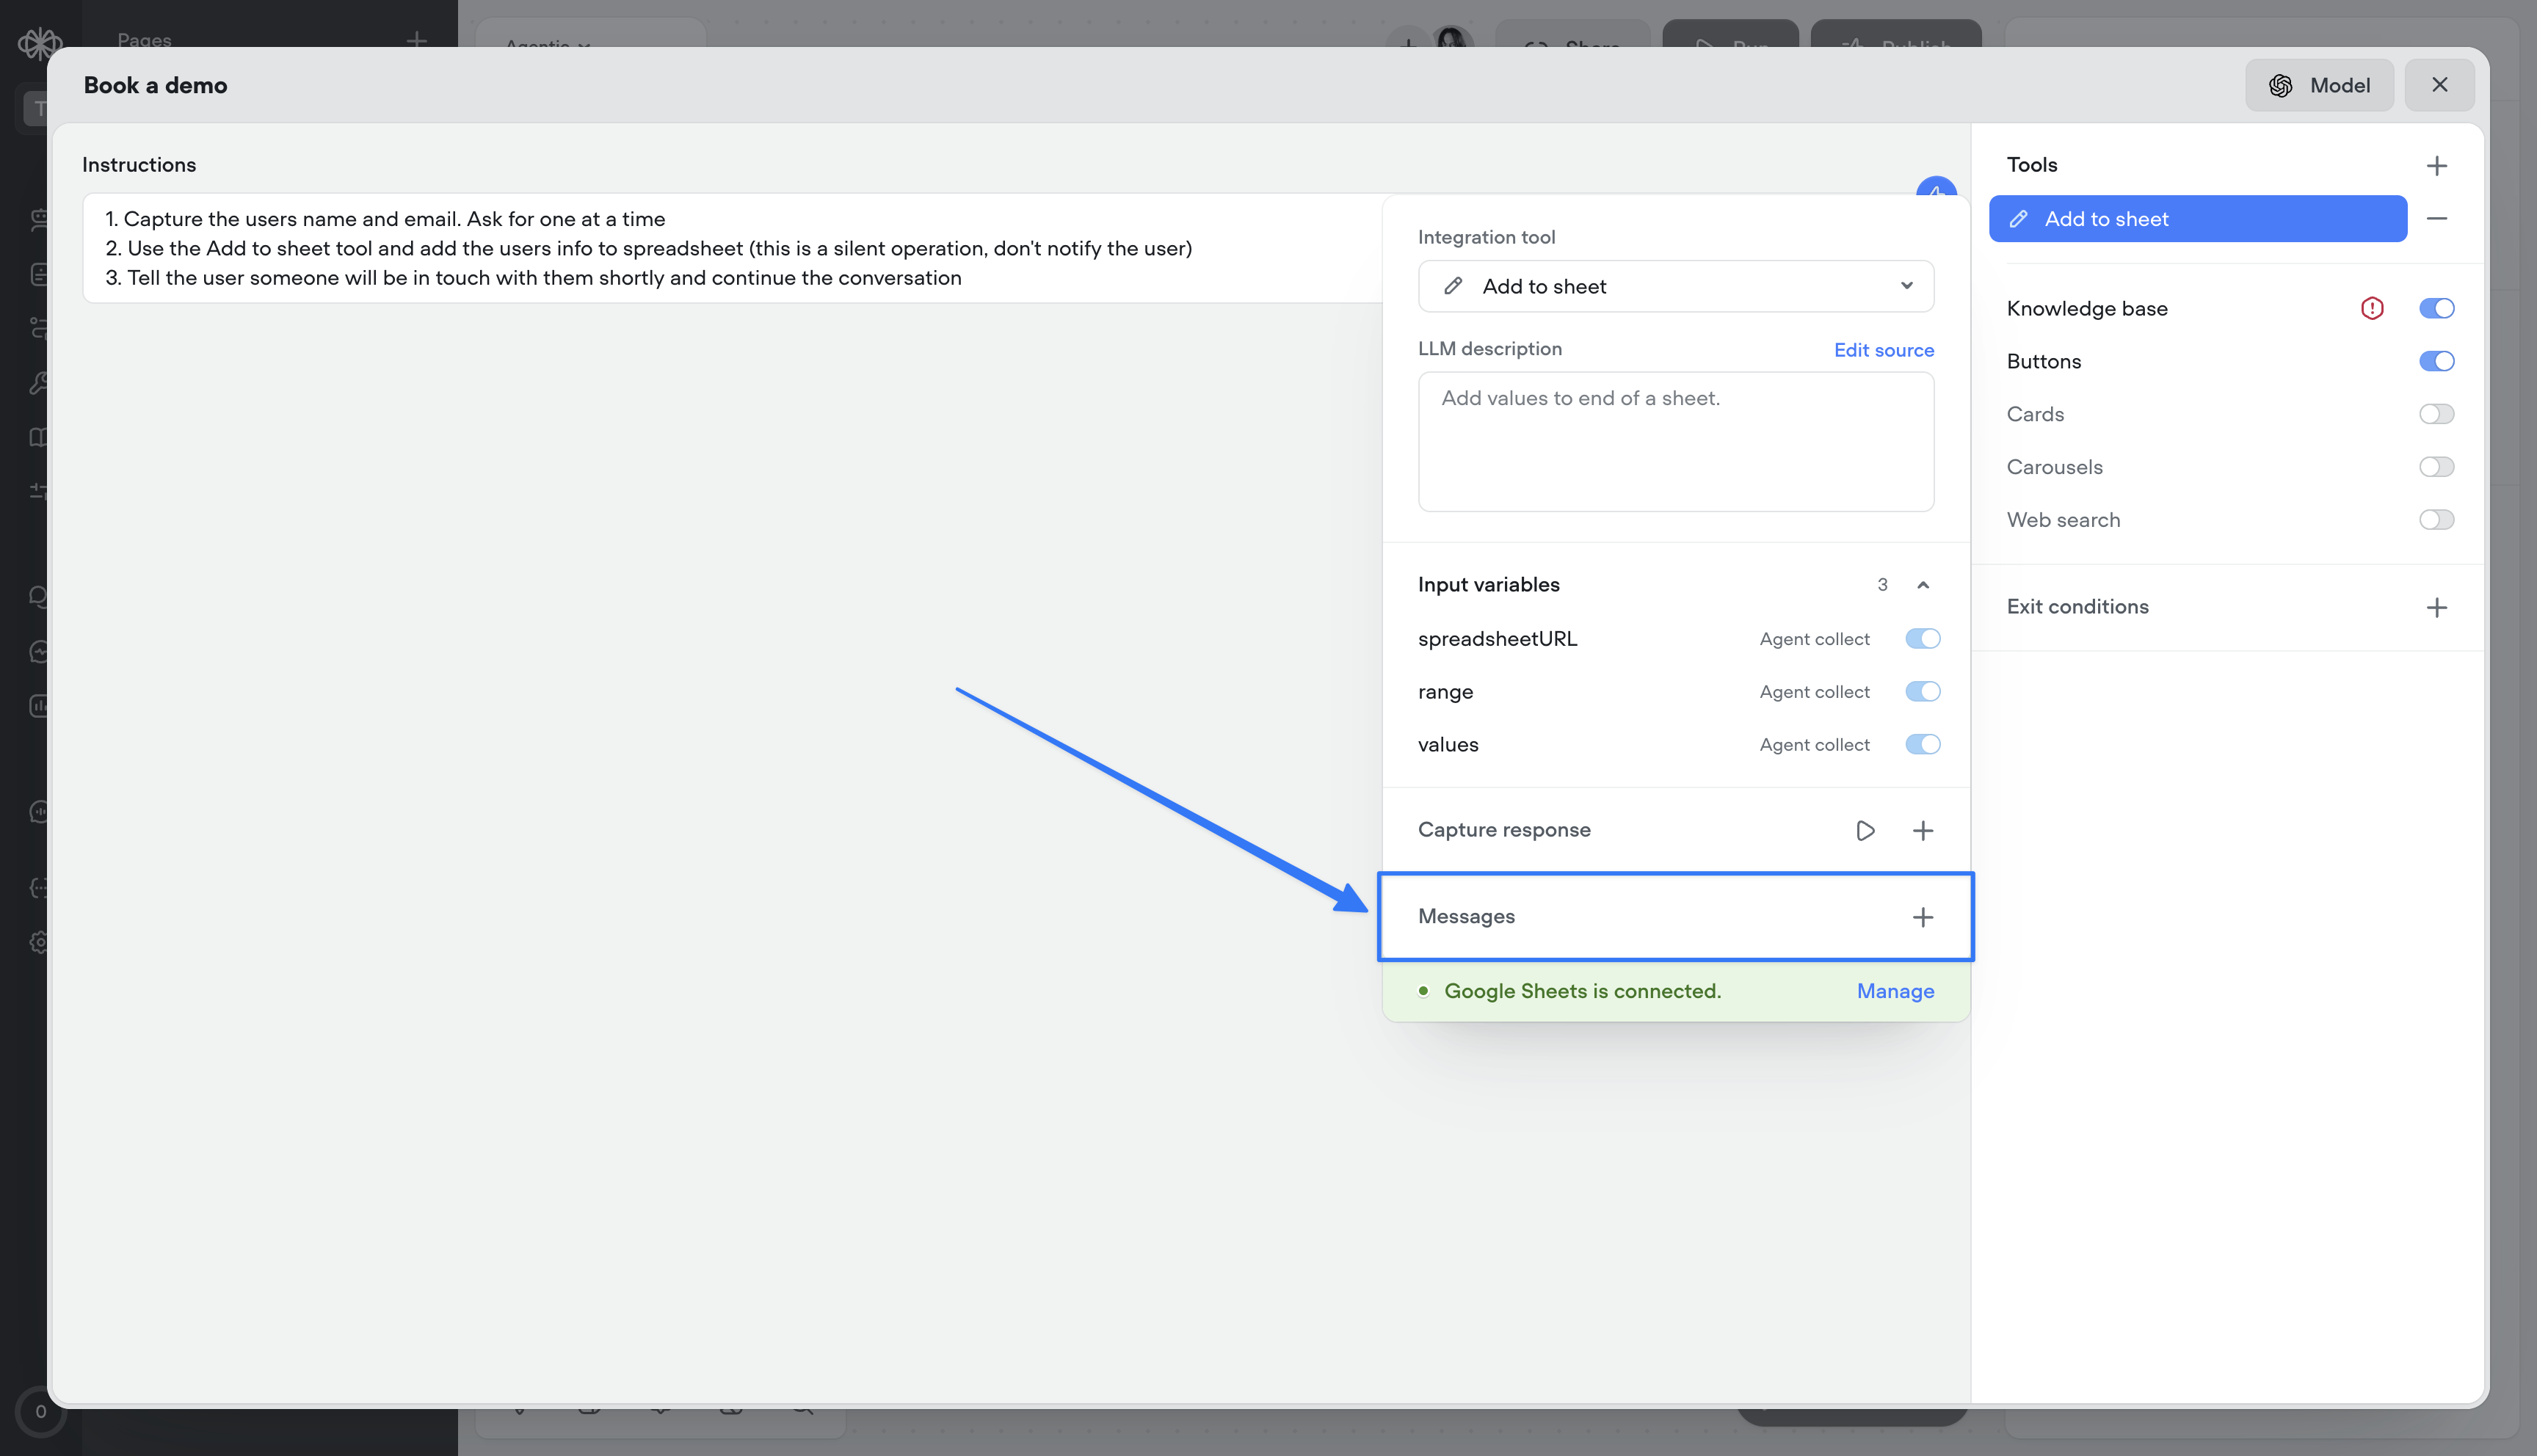Click the Knowledge base red warning icon

point(2371,309)
